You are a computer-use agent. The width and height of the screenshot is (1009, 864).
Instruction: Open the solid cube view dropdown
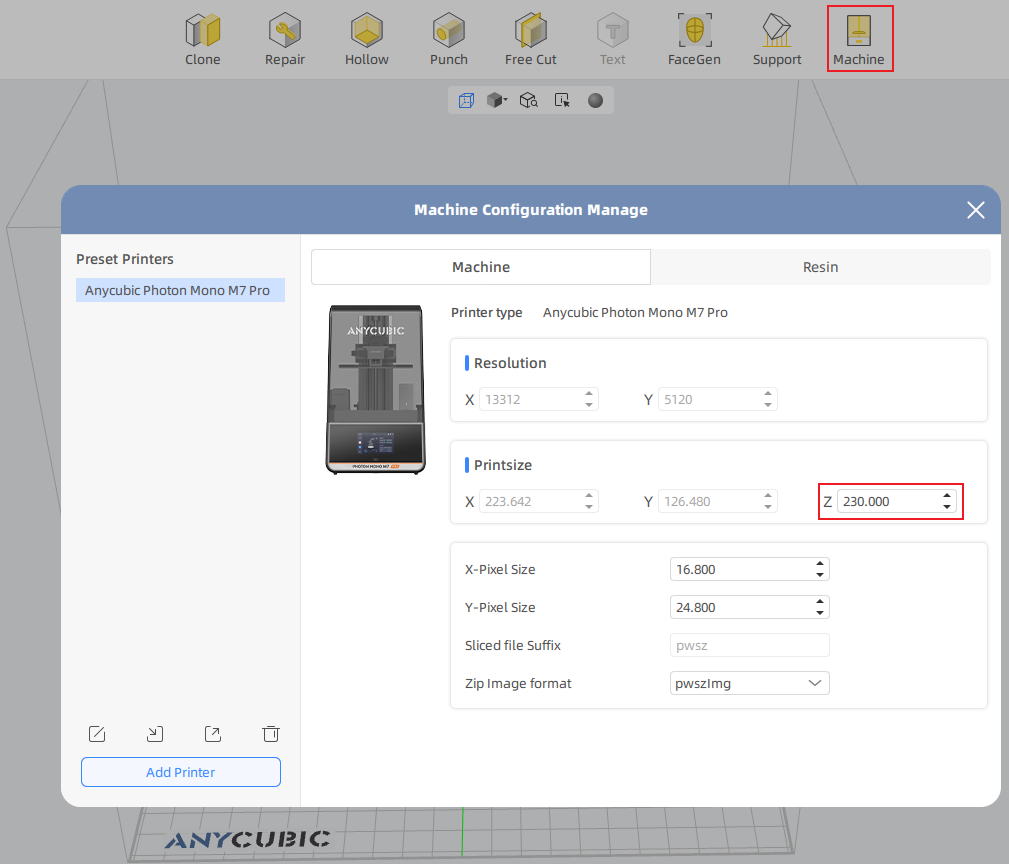click(497, 100)
